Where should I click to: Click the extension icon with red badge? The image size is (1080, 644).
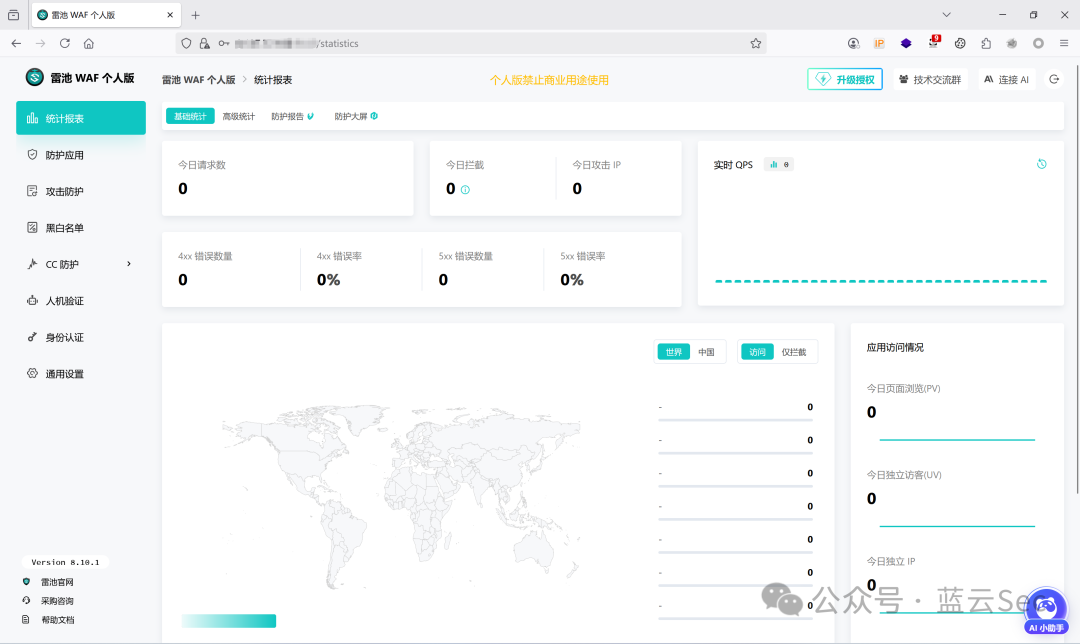click(x=934, y=42)
